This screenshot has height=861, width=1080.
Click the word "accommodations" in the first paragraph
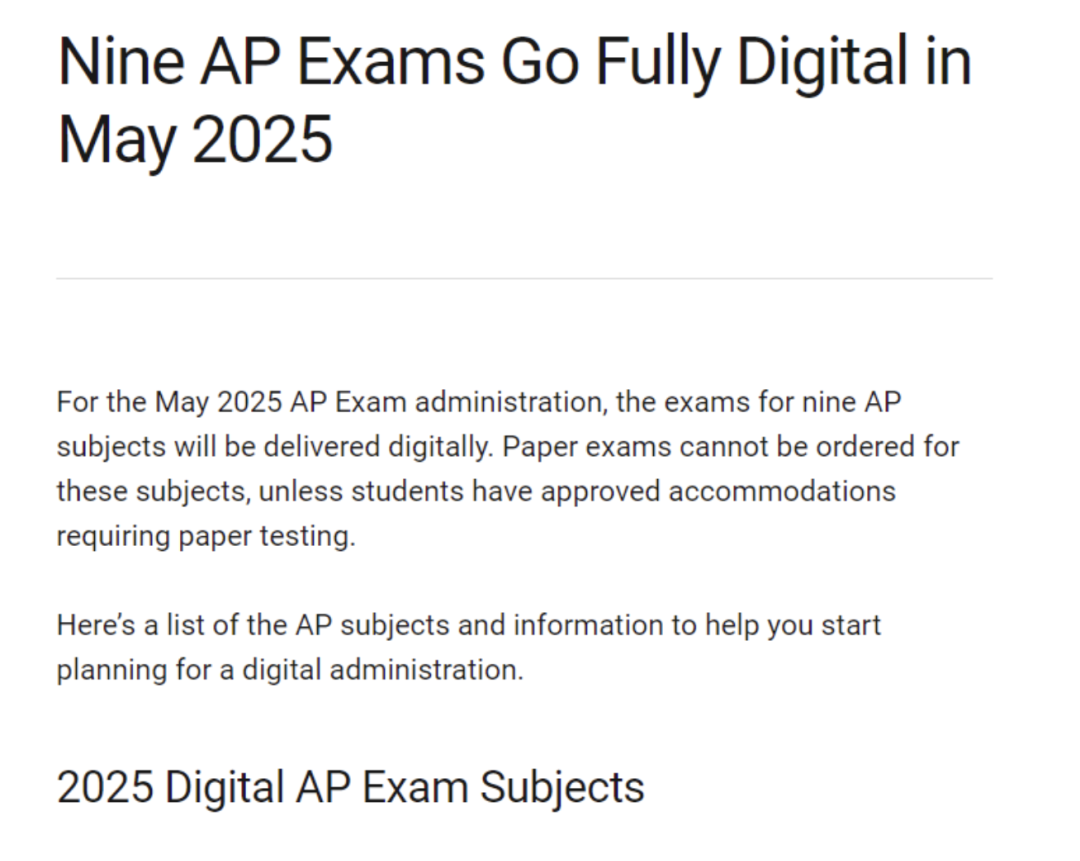point(781,491)
